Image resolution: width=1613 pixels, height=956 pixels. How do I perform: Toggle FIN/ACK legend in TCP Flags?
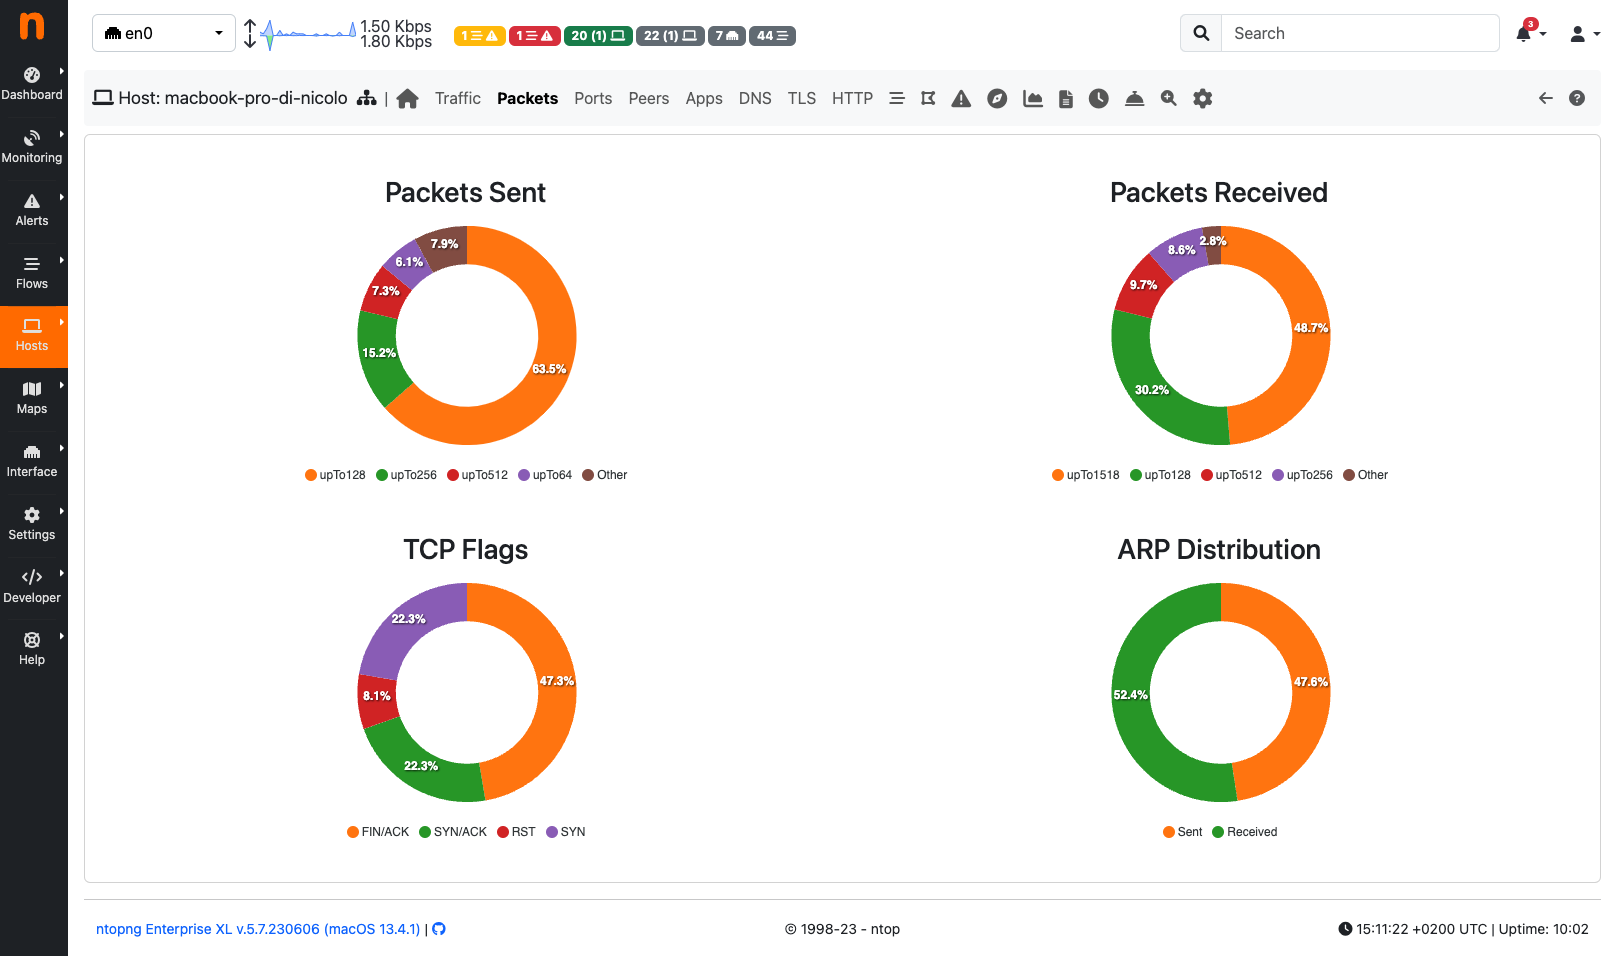(378, 832)
